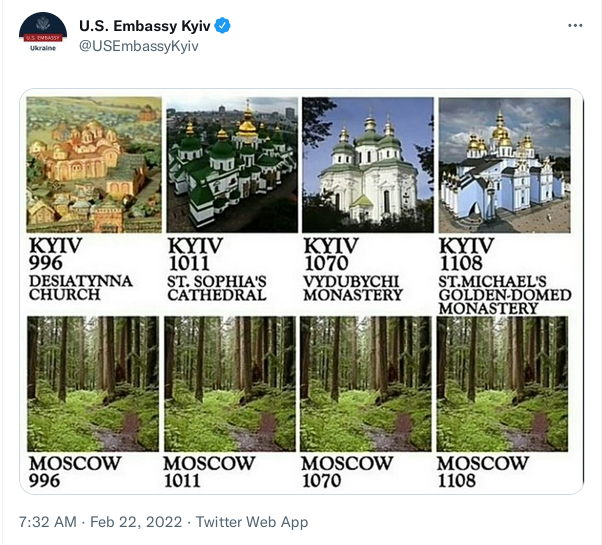
Task: Open the U.S. Embassy Kyiv display name
Action: [x=144, y=26]
